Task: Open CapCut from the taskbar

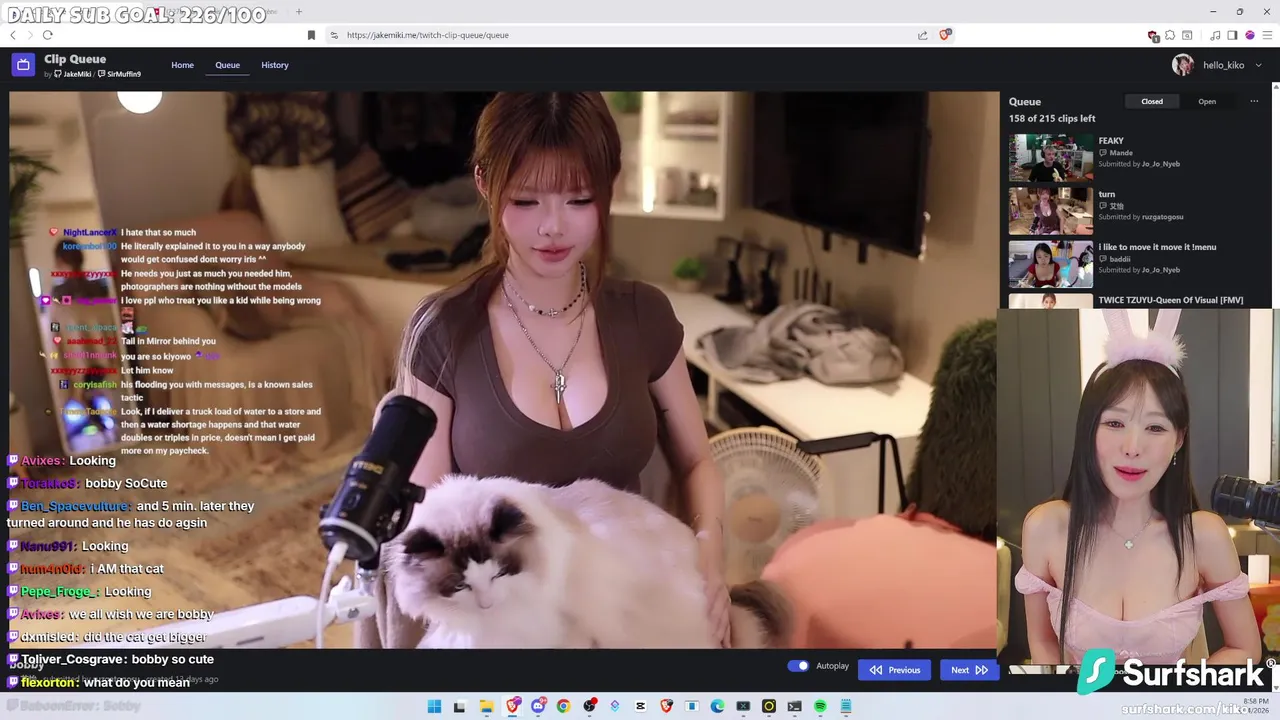Action: tap(640, 706)
